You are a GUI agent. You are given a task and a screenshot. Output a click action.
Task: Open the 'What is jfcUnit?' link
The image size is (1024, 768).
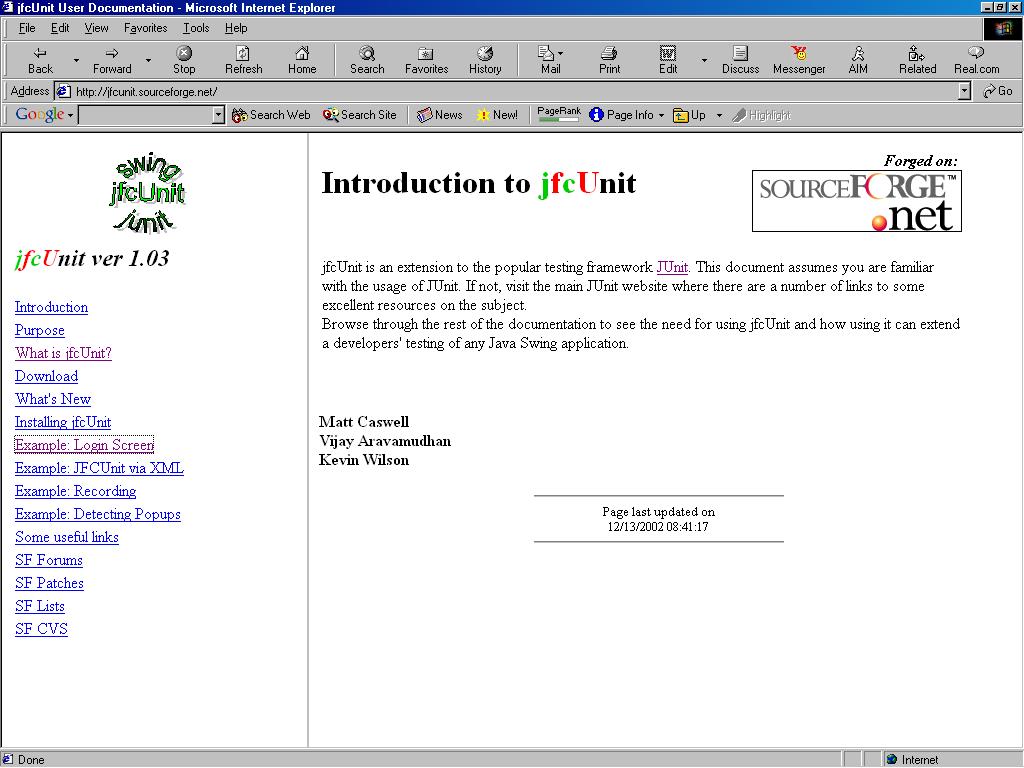tap(63, 353)
